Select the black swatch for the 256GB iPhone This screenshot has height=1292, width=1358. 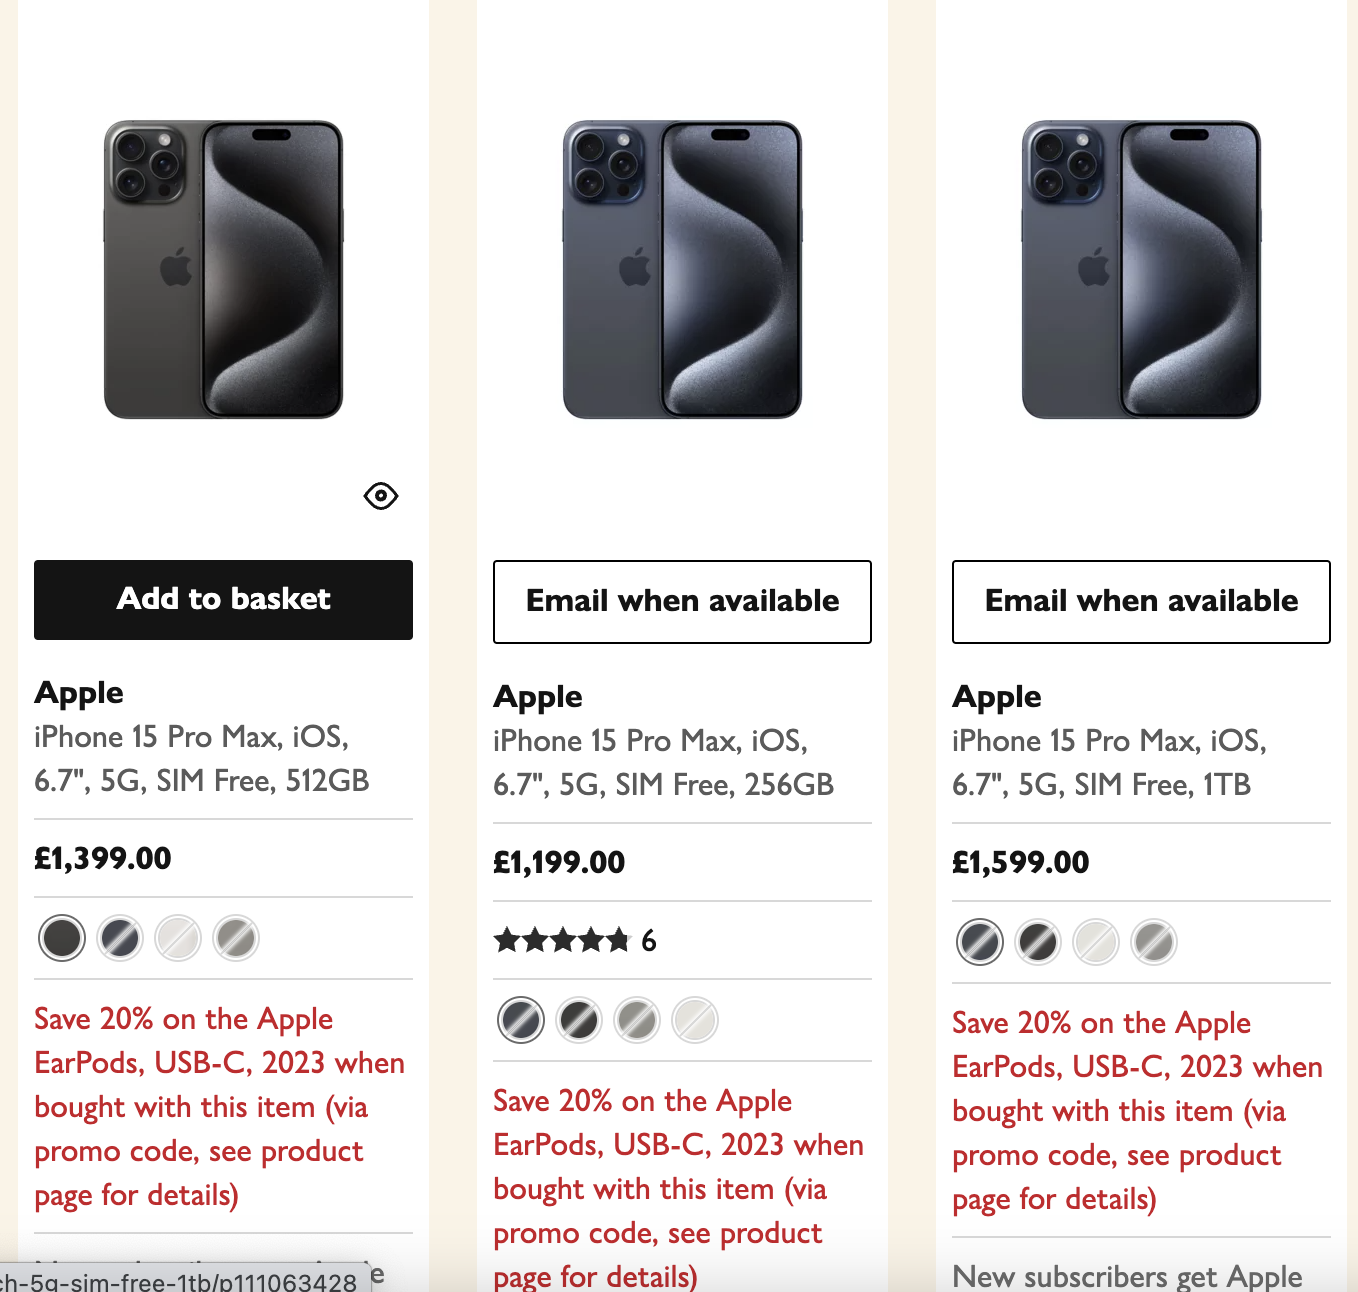point(579,1020)
